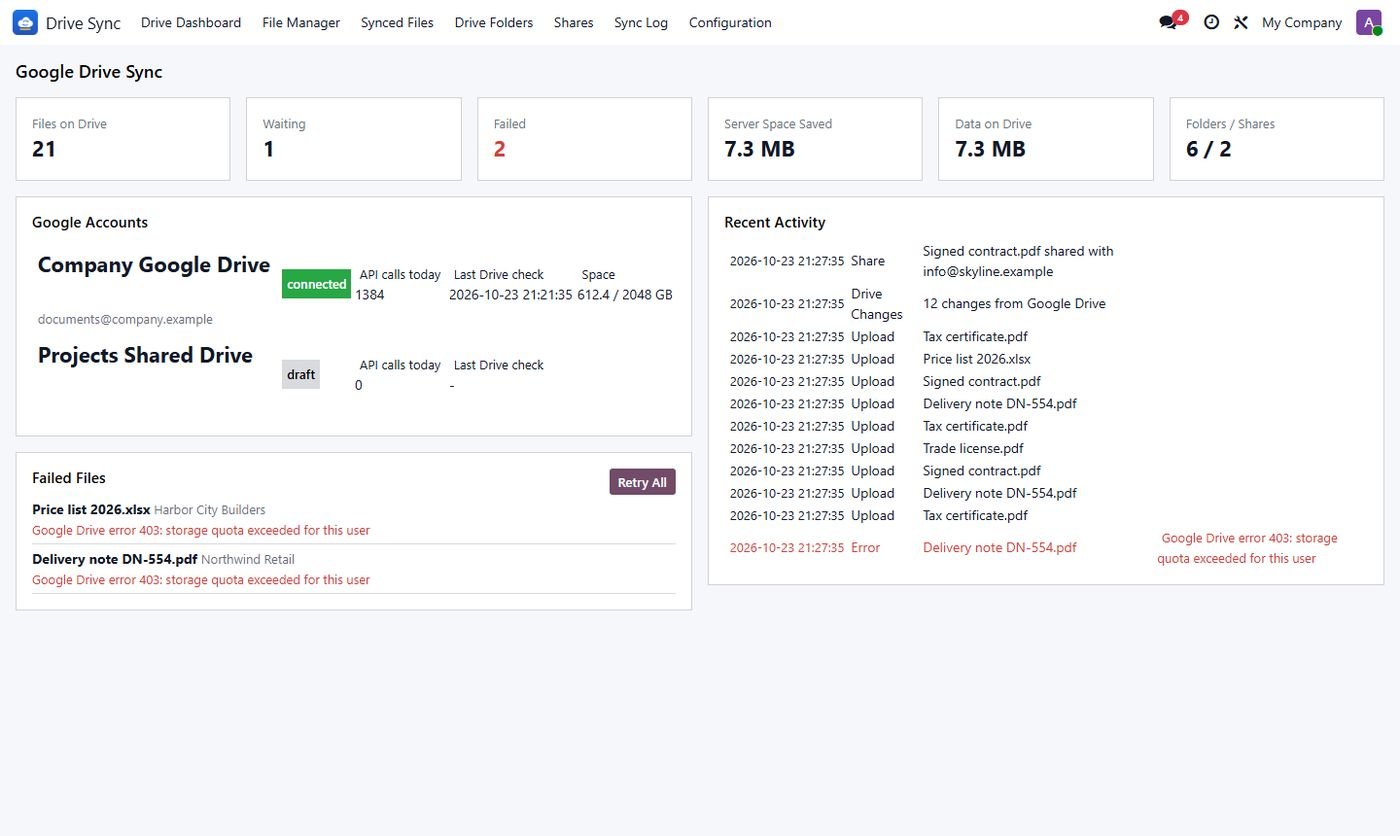This screenshot has width=1400, height=836.
Task: Open the Sync Log menu
Action: point(641,22)
